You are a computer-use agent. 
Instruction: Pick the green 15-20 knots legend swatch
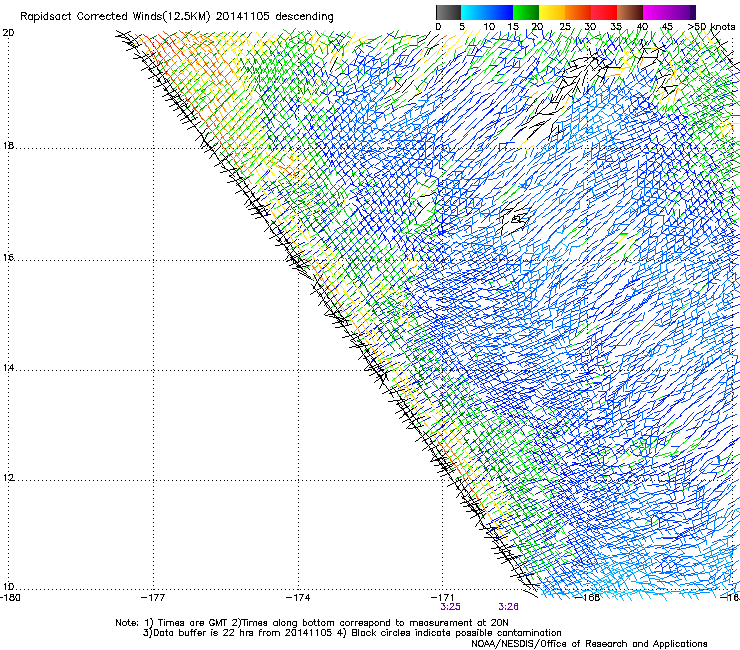[526, 12]
